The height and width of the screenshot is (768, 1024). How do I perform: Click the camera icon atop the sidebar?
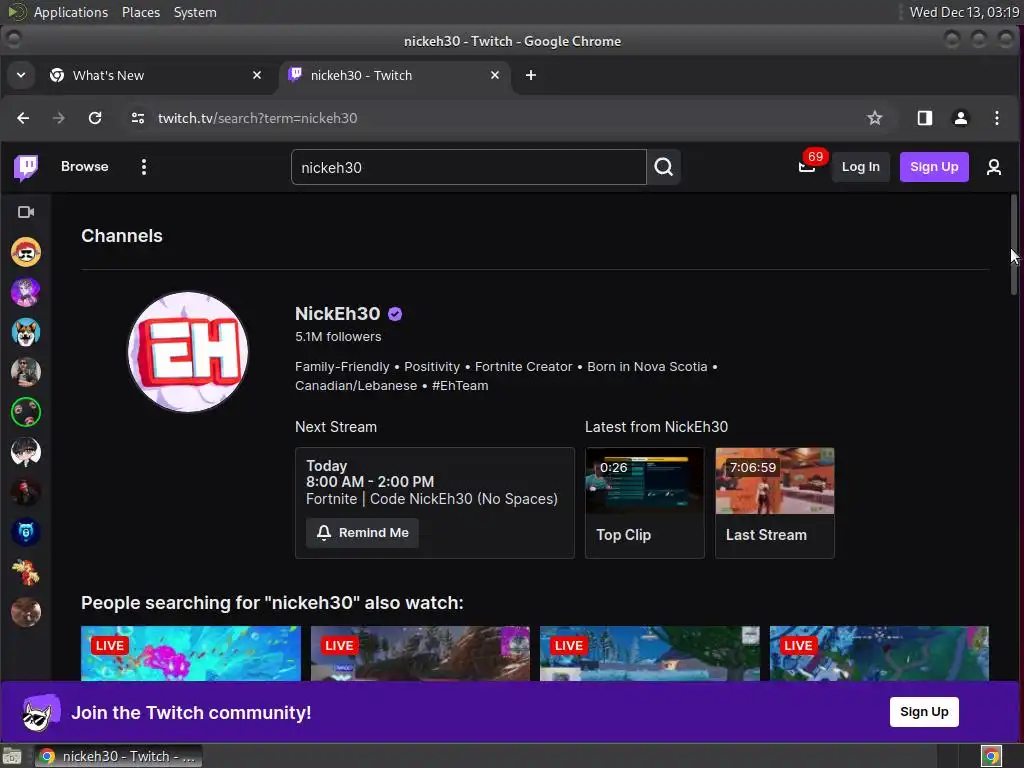pyautogui.click(x=26, y=212)
